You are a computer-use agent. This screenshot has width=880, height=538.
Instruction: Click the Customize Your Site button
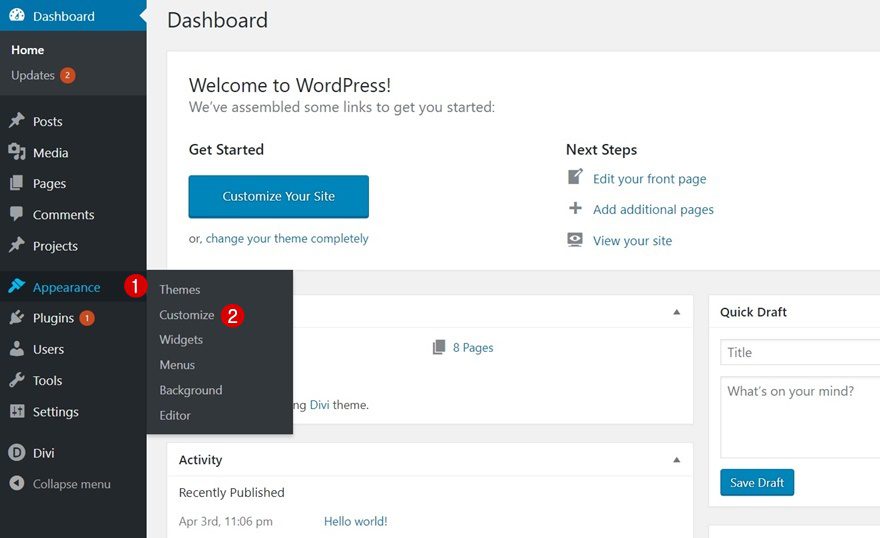278,197
